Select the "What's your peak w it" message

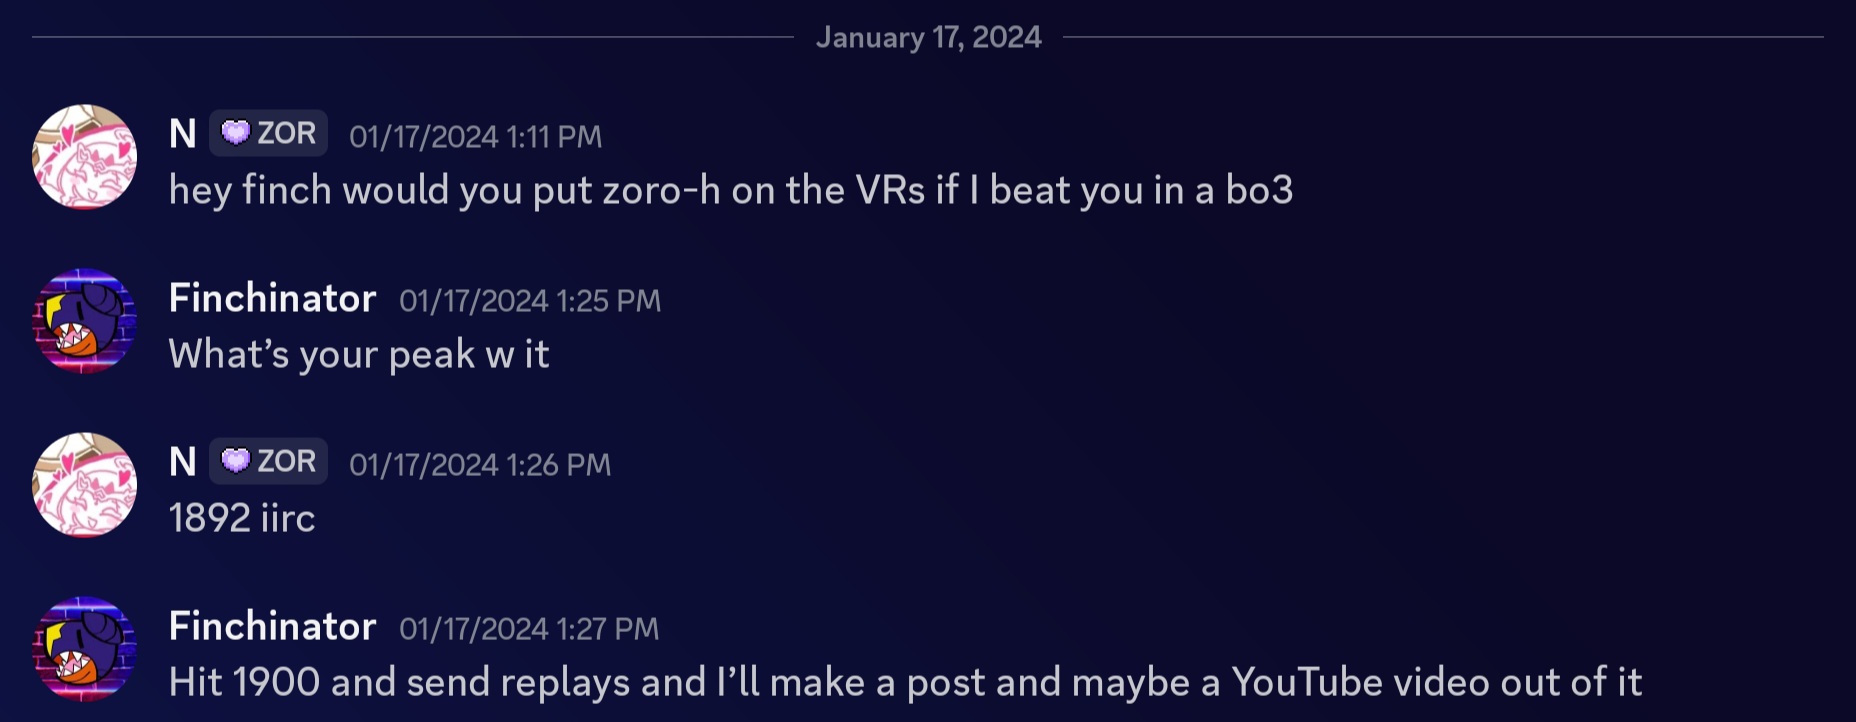click(359, 354)
